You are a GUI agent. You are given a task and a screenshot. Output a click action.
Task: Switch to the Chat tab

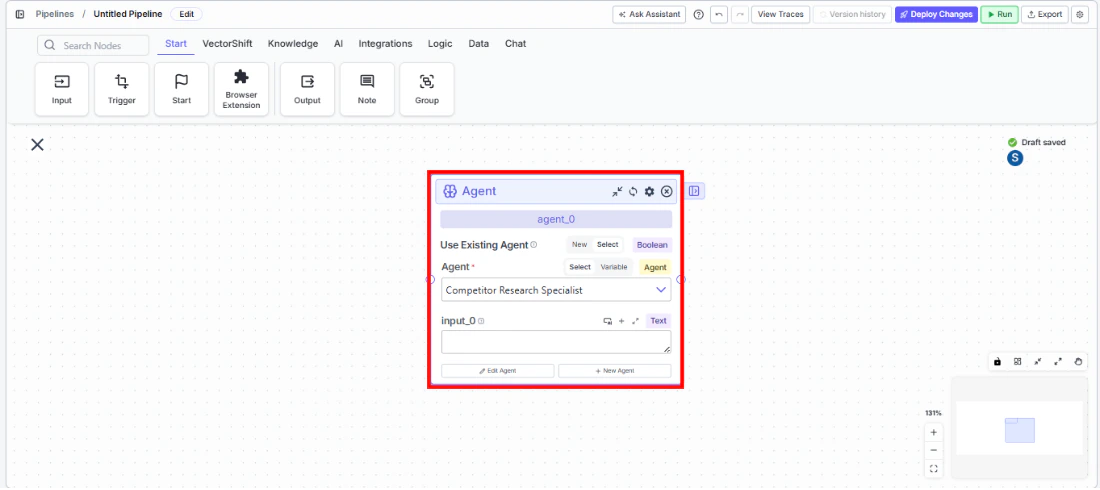[516, 44]
